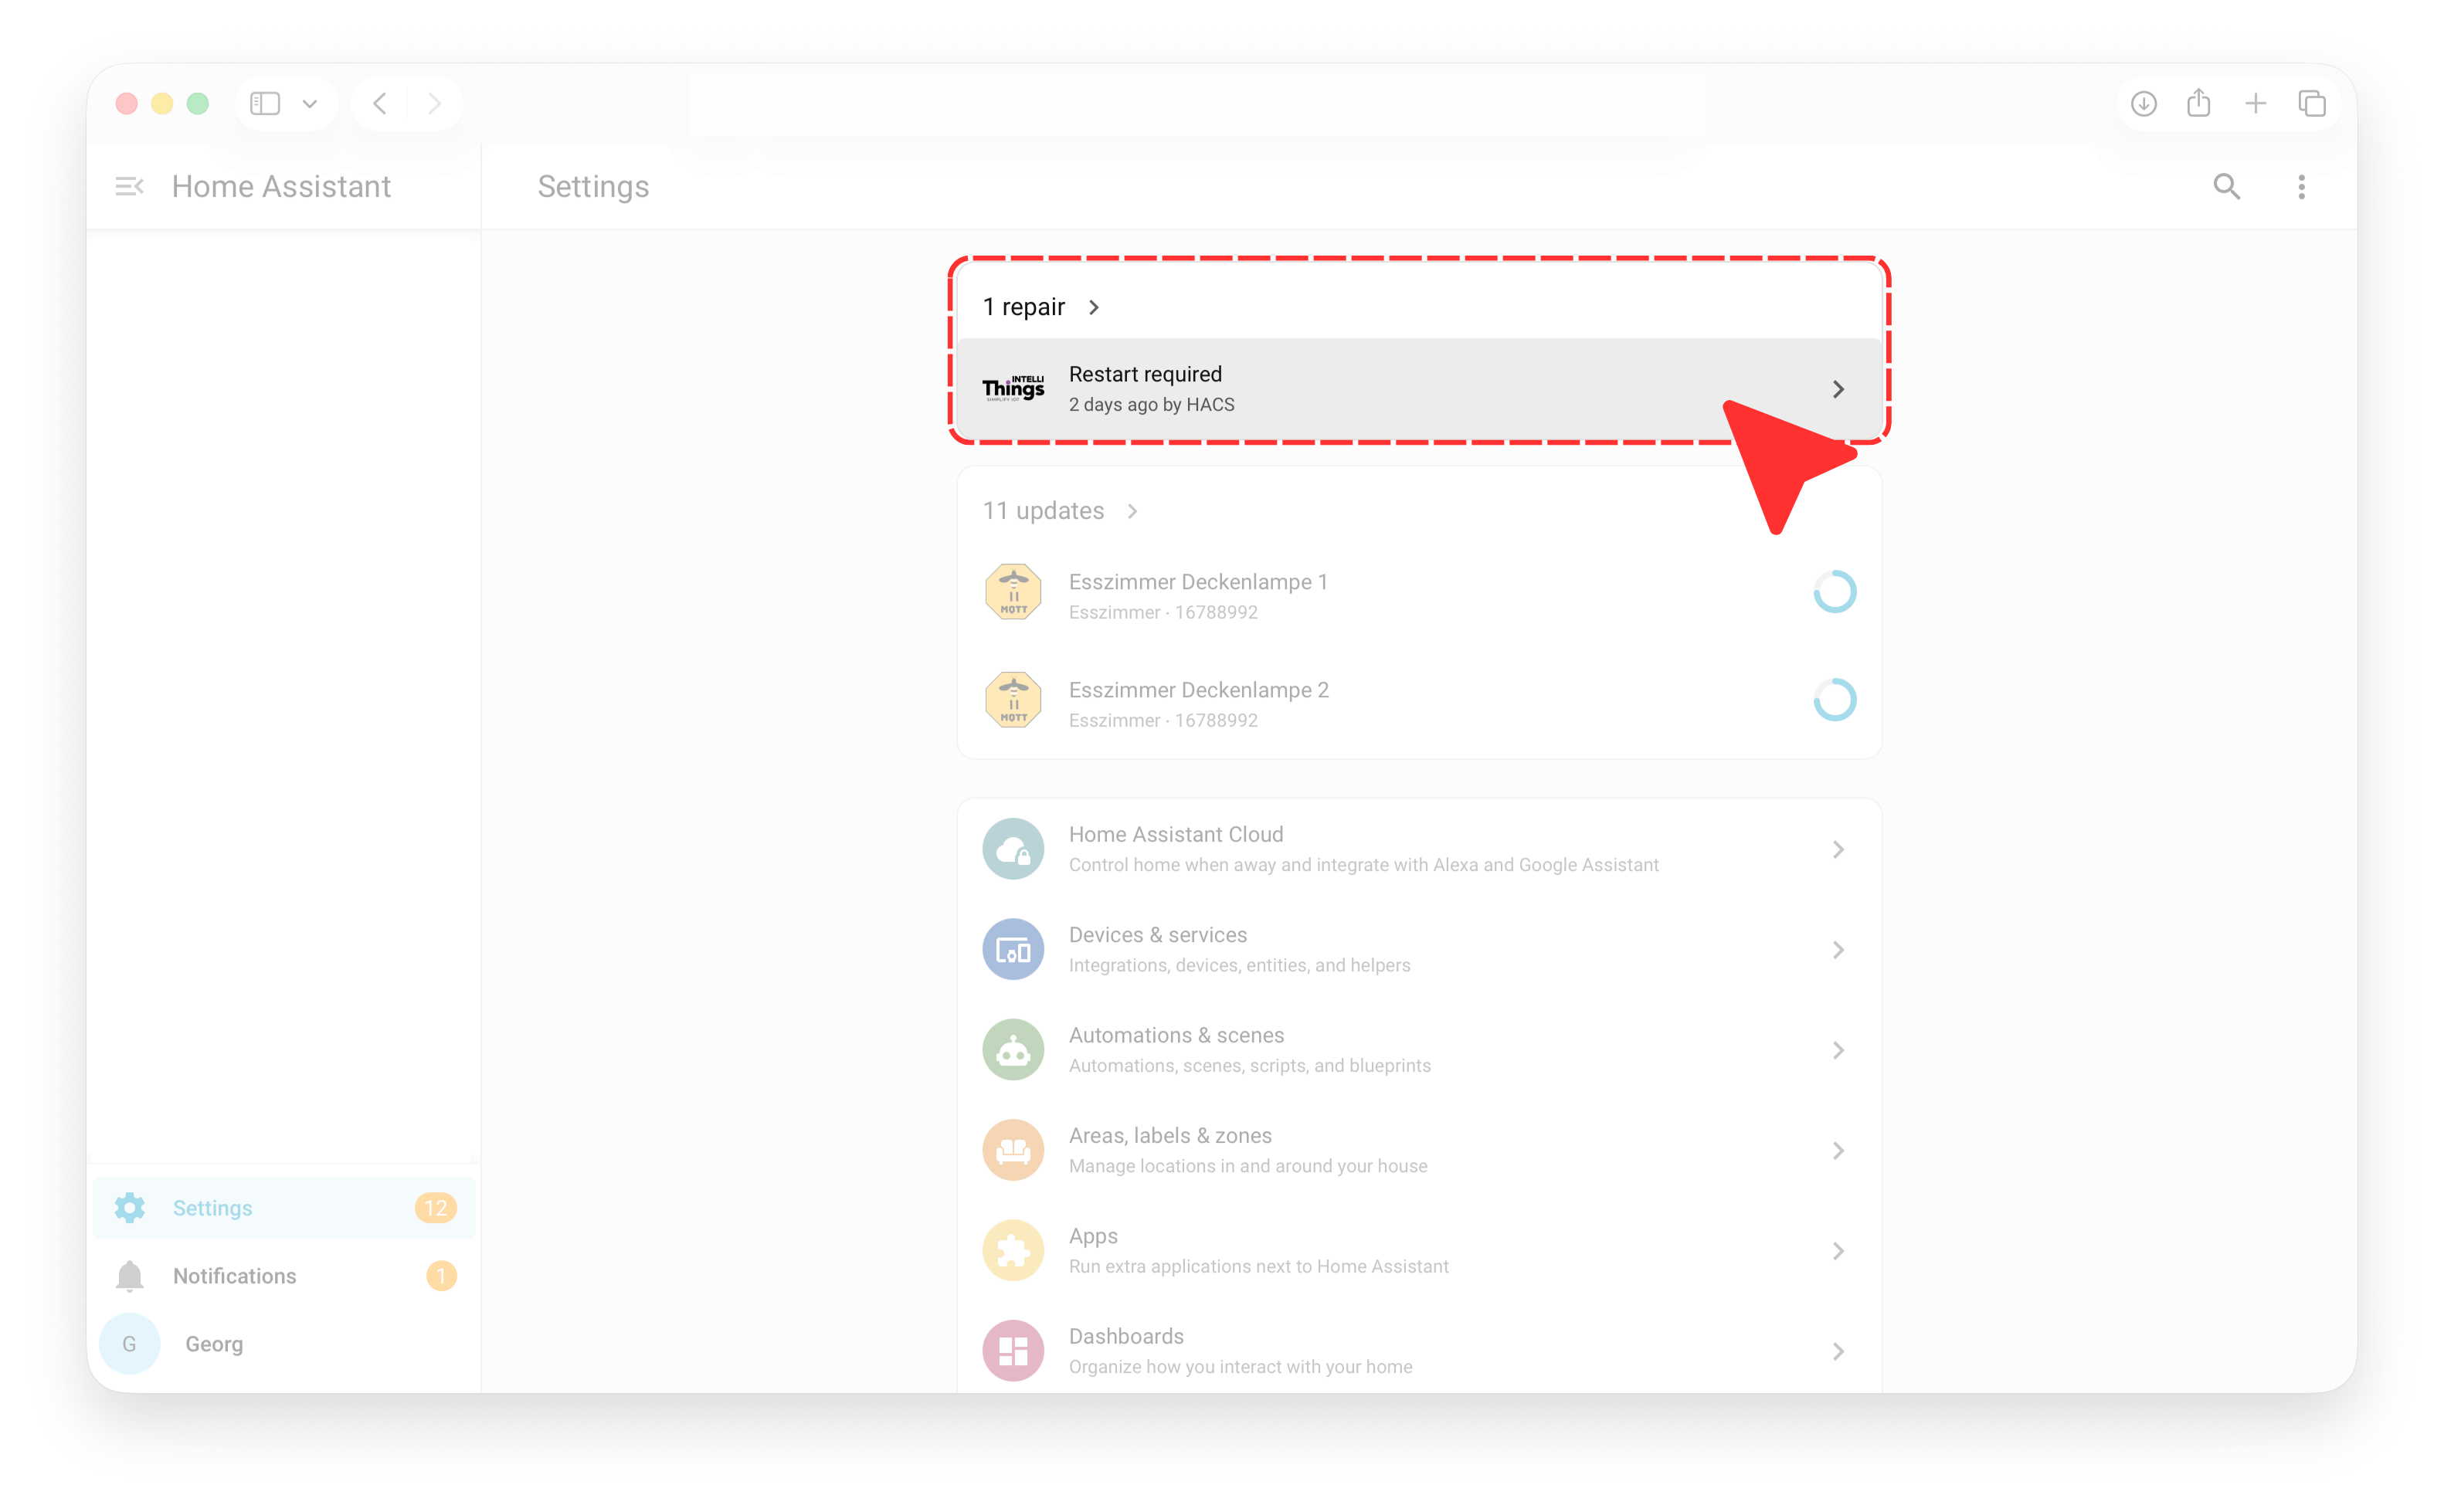Expand the 11 updates section
Screen dimensions: 2444x1512
click(1060, 511)
